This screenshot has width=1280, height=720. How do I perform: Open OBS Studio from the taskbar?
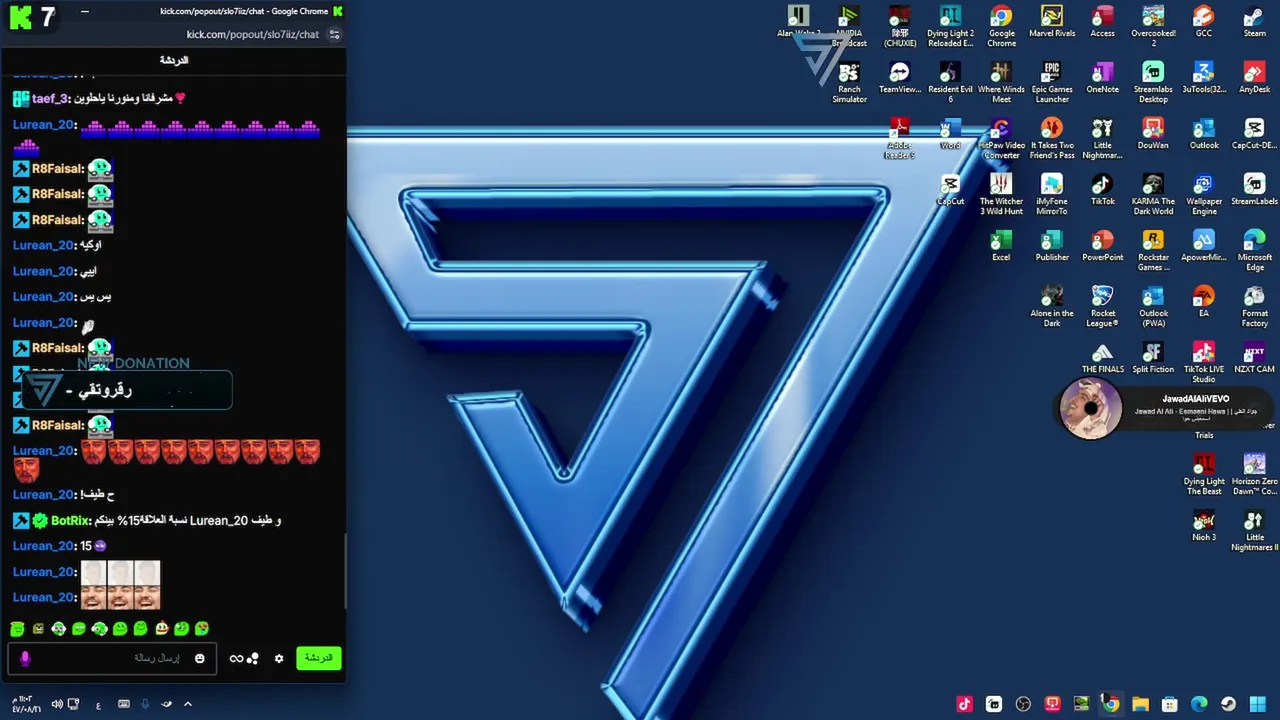[1023, 704]
